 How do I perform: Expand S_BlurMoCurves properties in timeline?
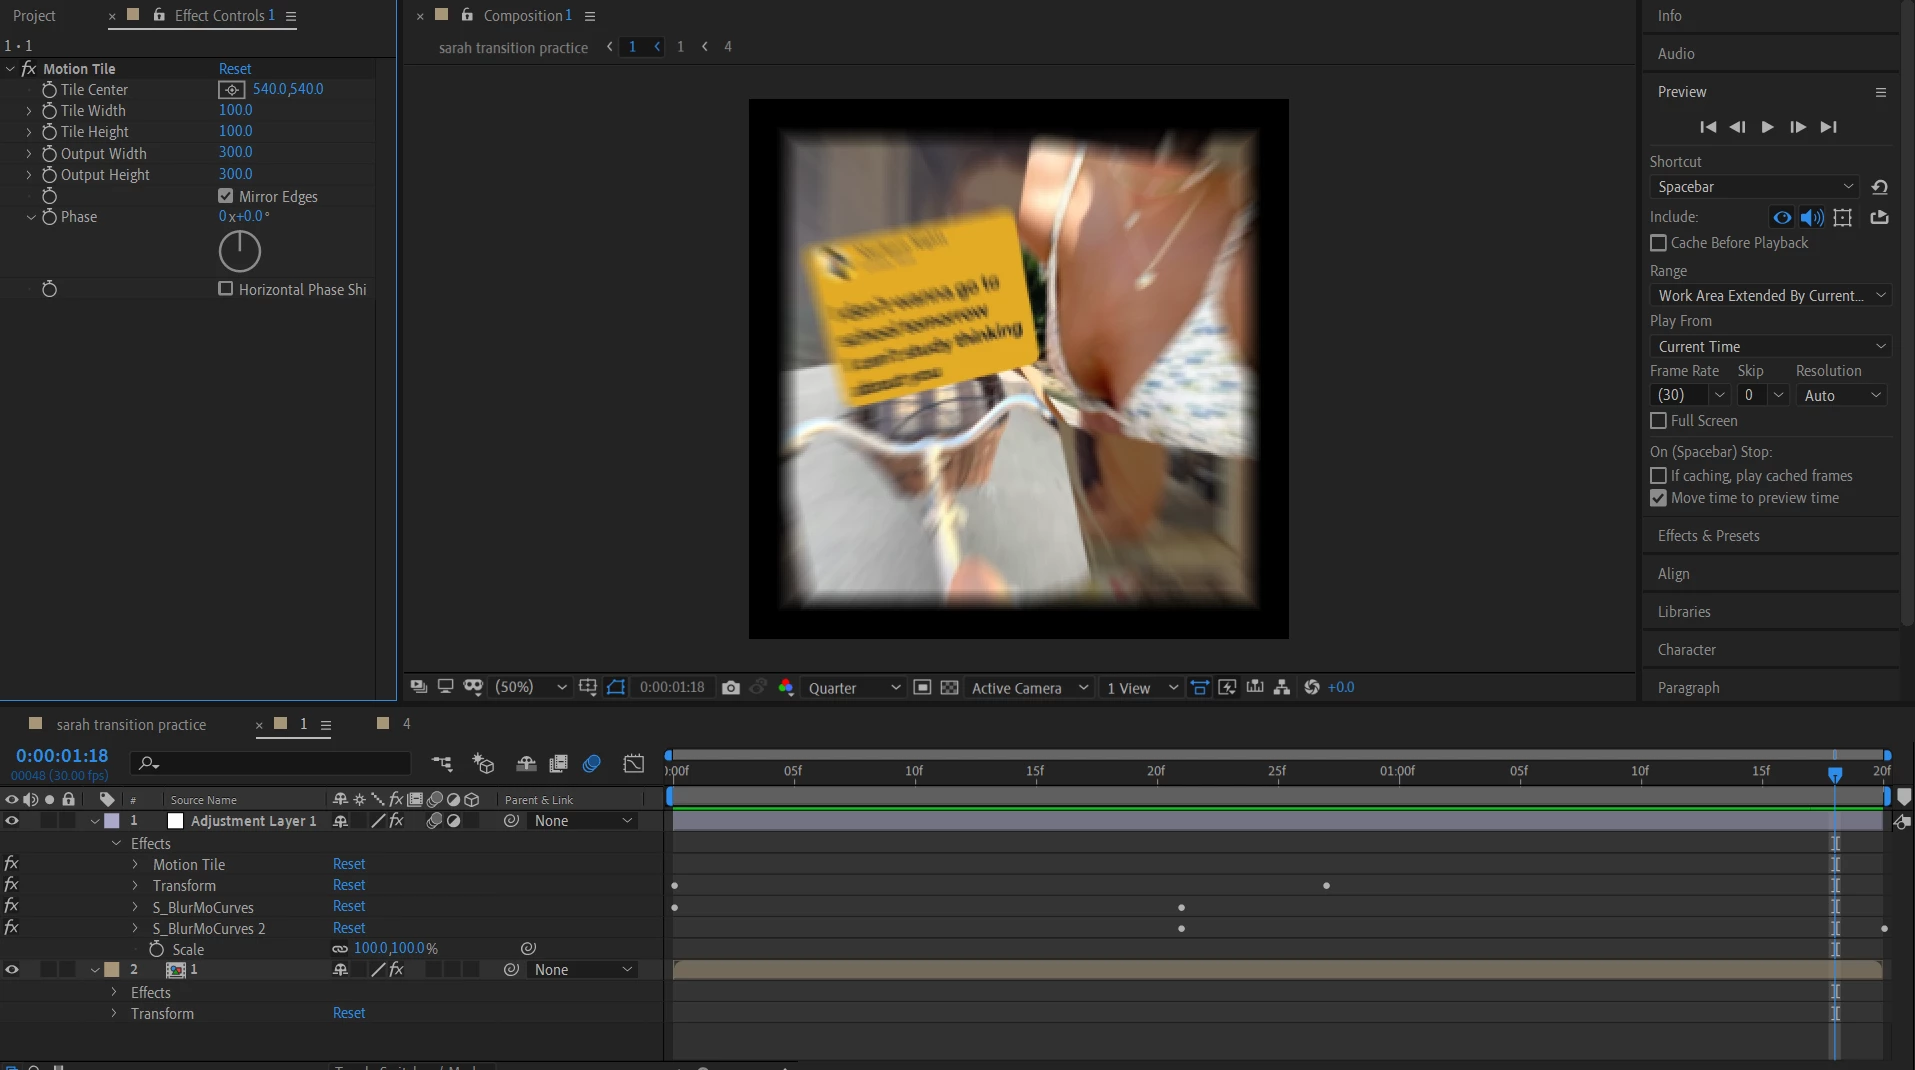(x=135, y=908)
